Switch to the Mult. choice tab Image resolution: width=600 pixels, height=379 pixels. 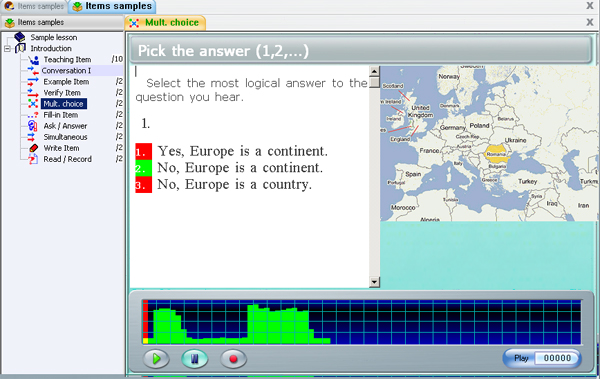(x=165, y=23)
